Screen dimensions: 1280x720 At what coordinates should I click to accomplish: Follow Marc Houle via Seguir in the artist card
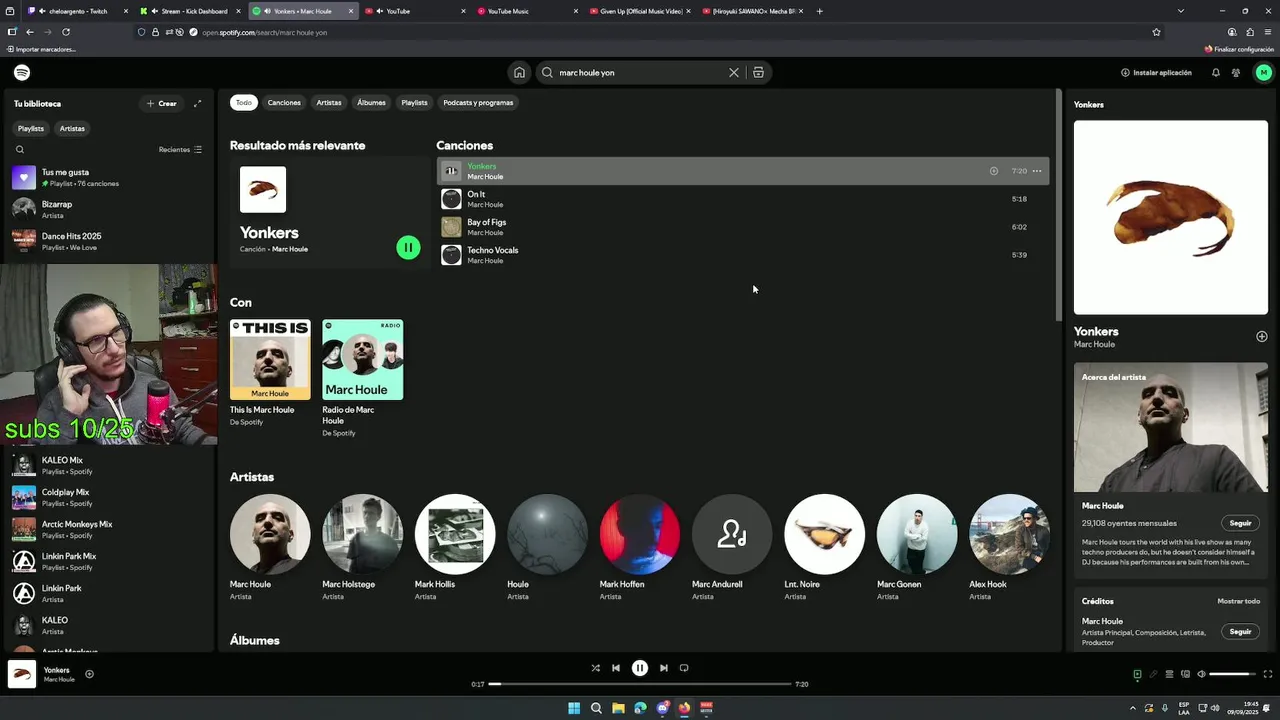pyautogui.click(x=1240, y=523)
